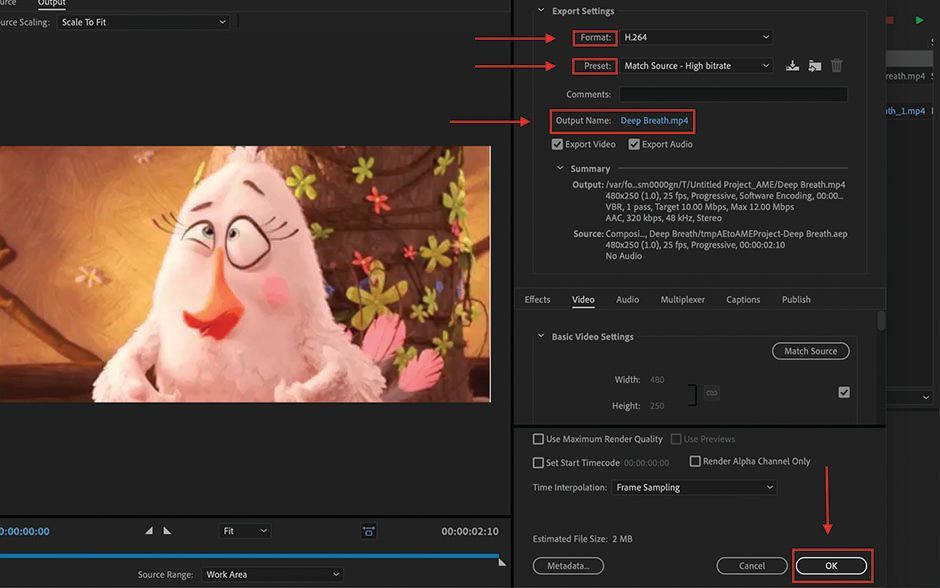Image resolution: width=940 pixels, height=588 pixels.
Task: Open the Source Range dropdown set to Work Area
Action: (272, 574)
